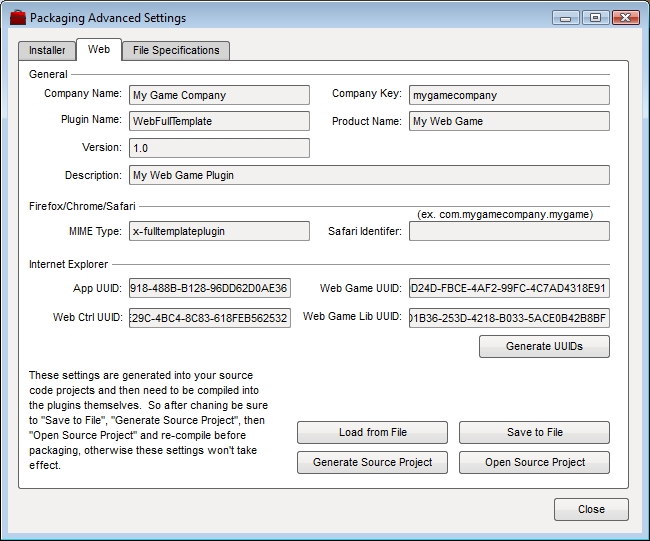Click the 'Internet Explorer' section heading
Image resolution: width=650 pixels, height=541 pixels.
68,264
